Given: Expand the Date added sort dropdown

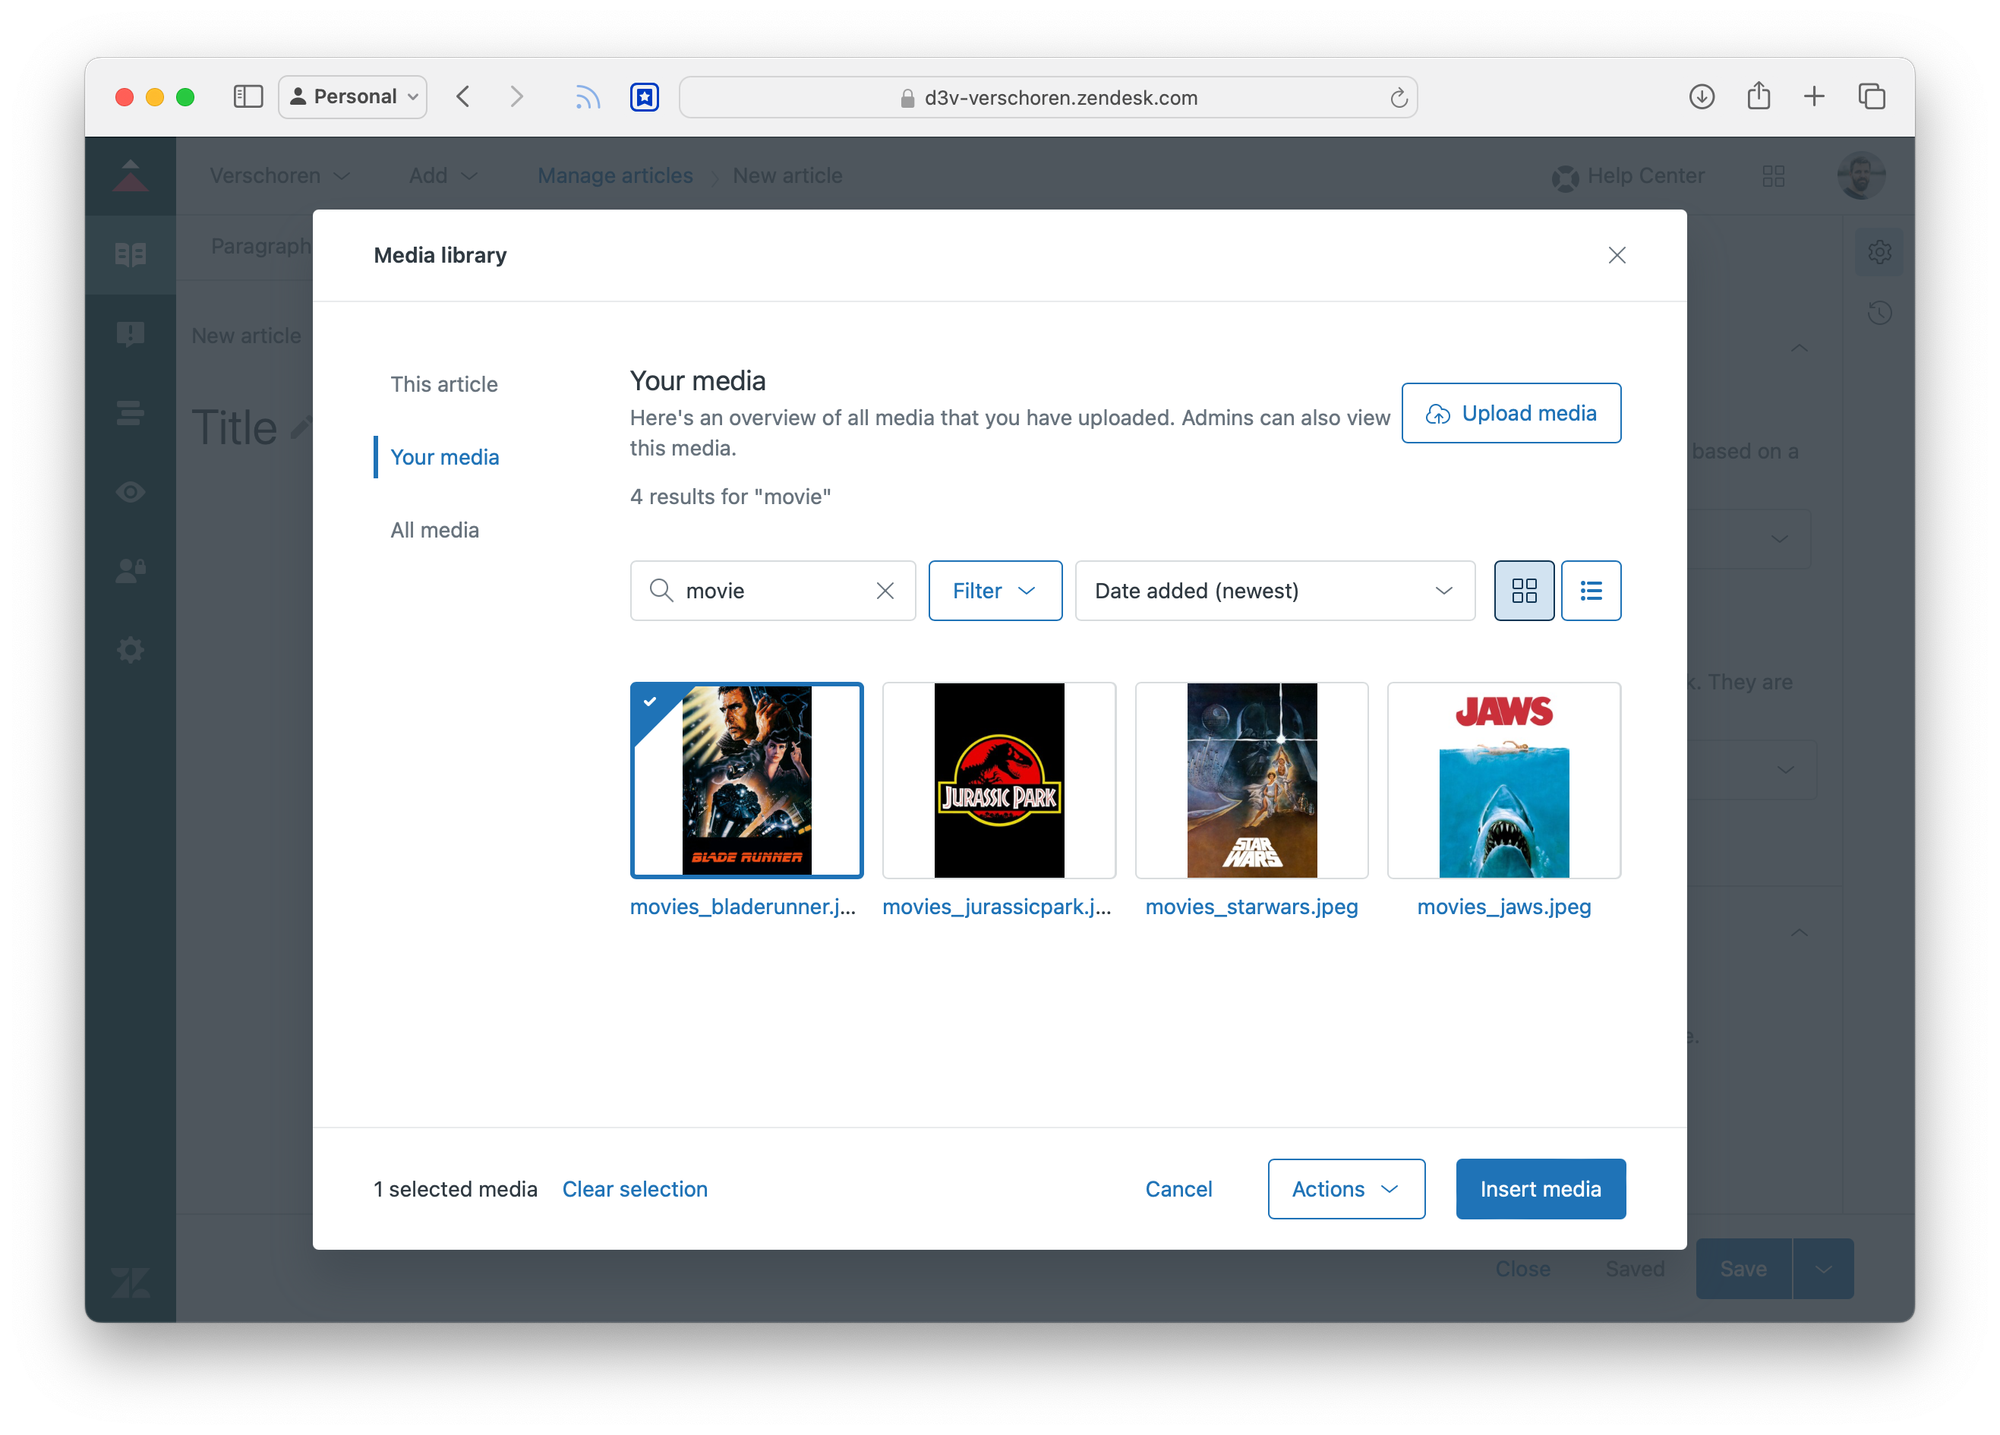Looking at the screenshot, I should point(1274,591).
